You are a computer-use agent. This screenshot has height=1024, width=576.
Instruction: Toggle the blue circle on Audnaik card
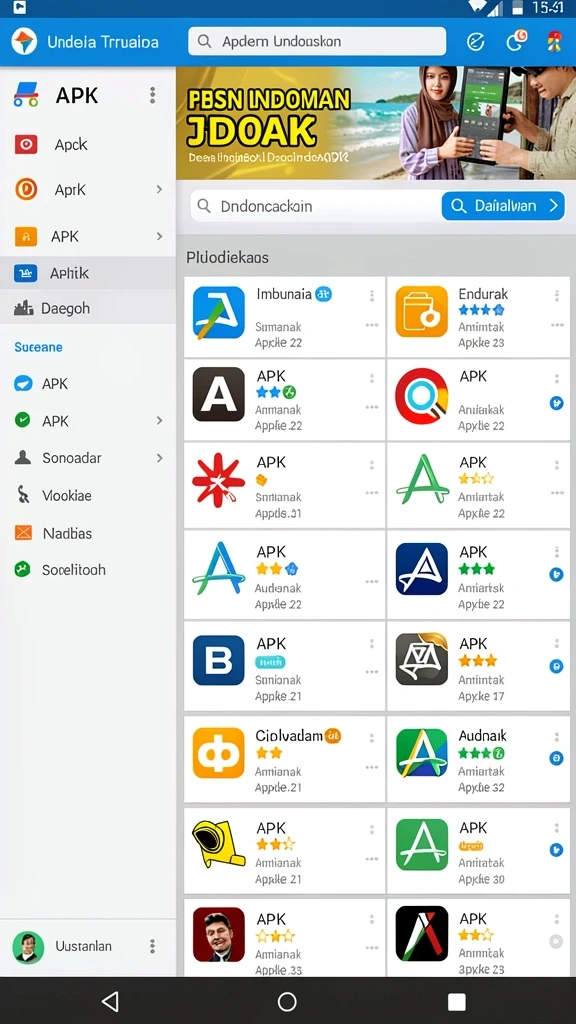556,758
